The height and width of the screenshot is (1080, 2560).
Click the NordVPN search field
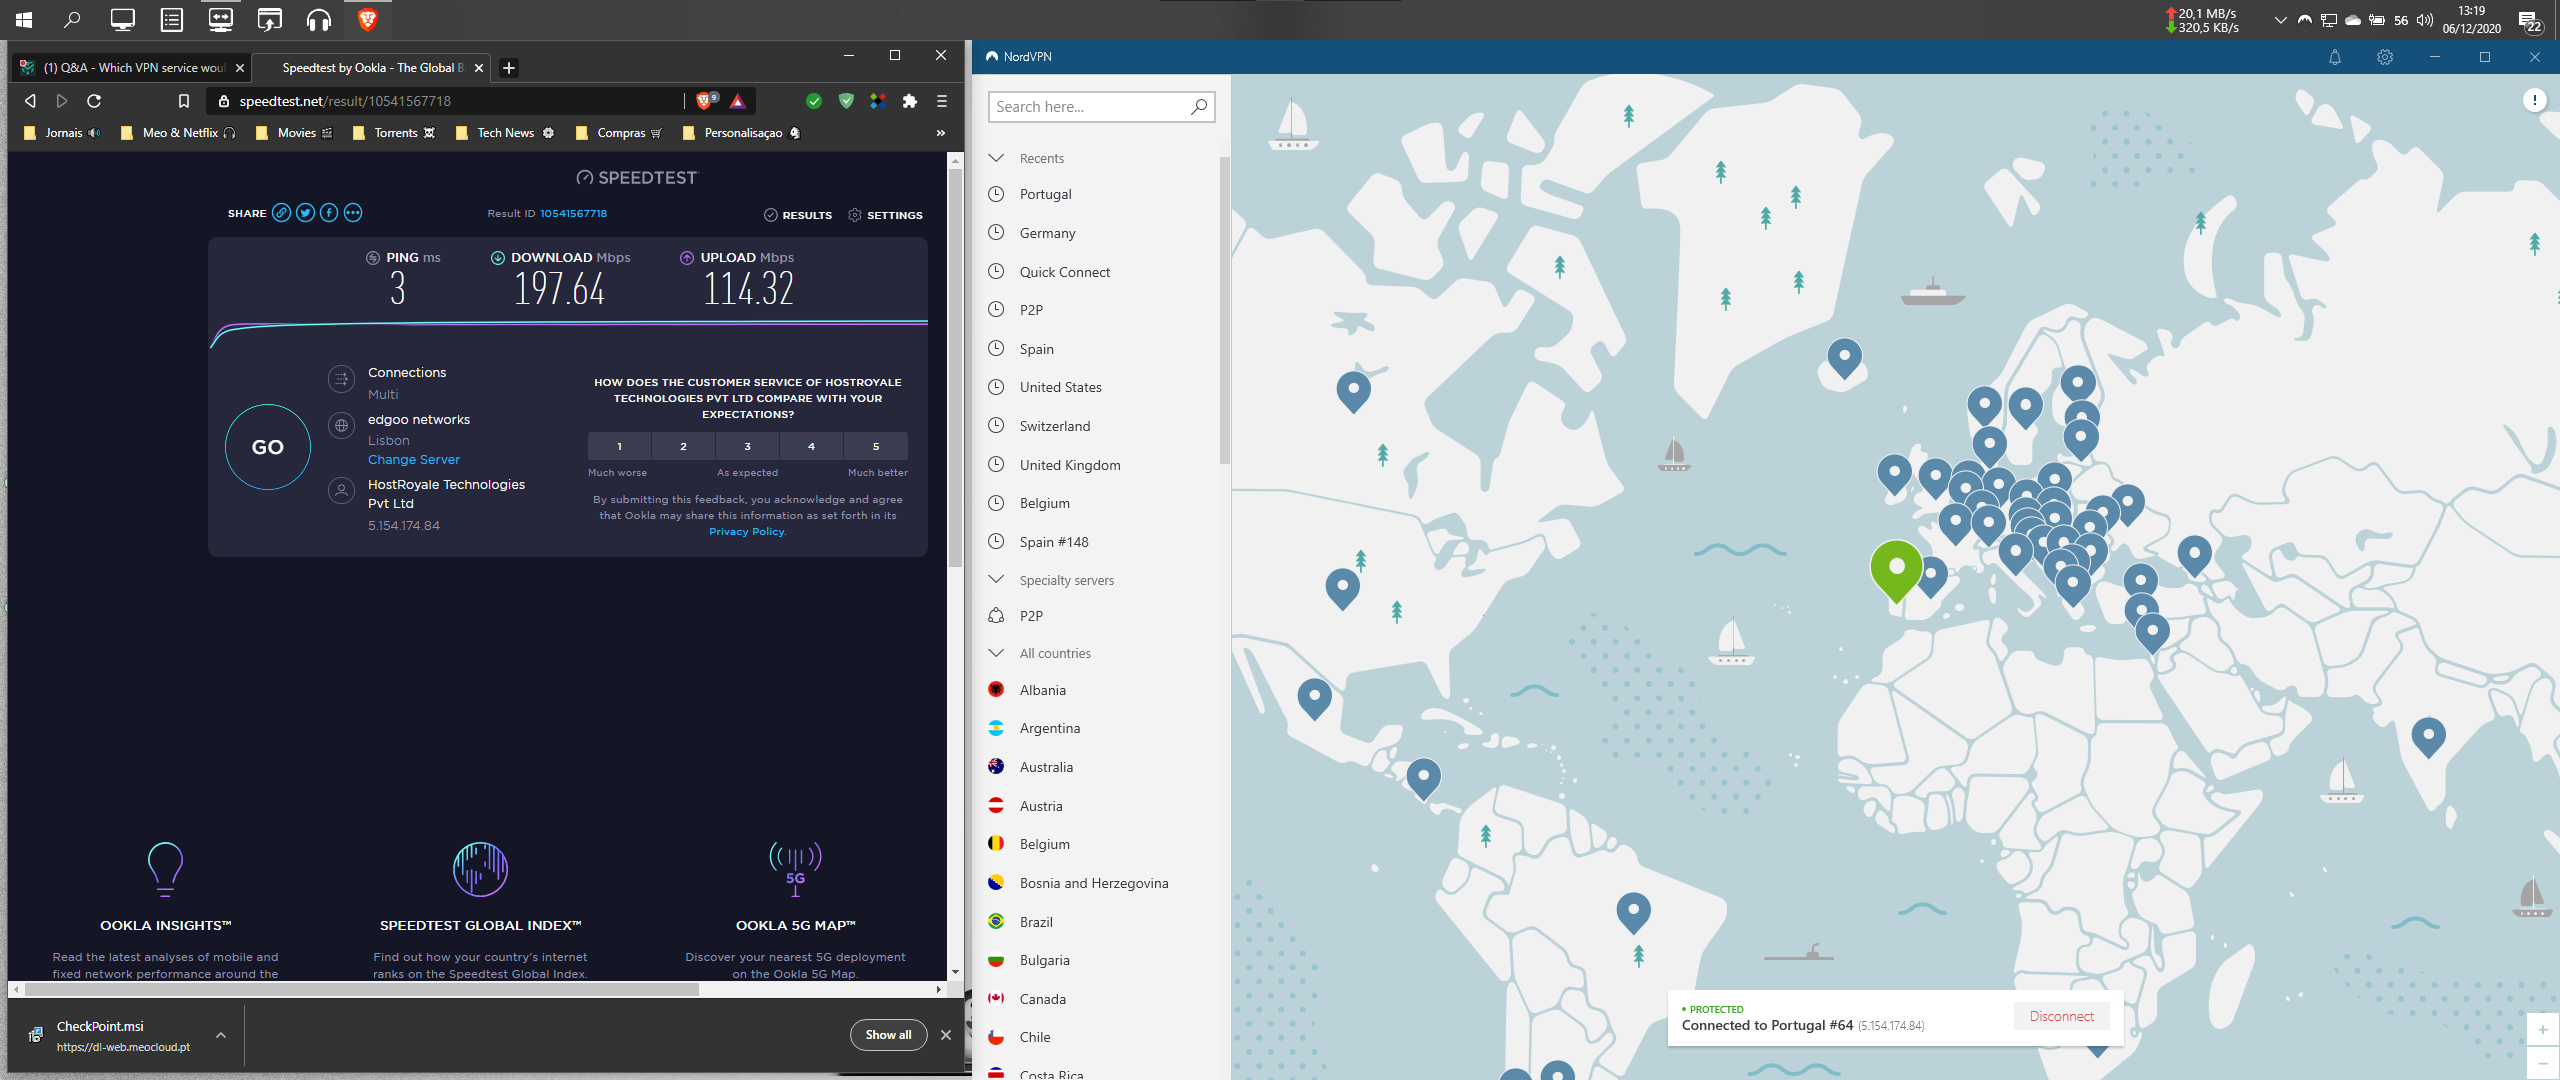click(1088, 107)
